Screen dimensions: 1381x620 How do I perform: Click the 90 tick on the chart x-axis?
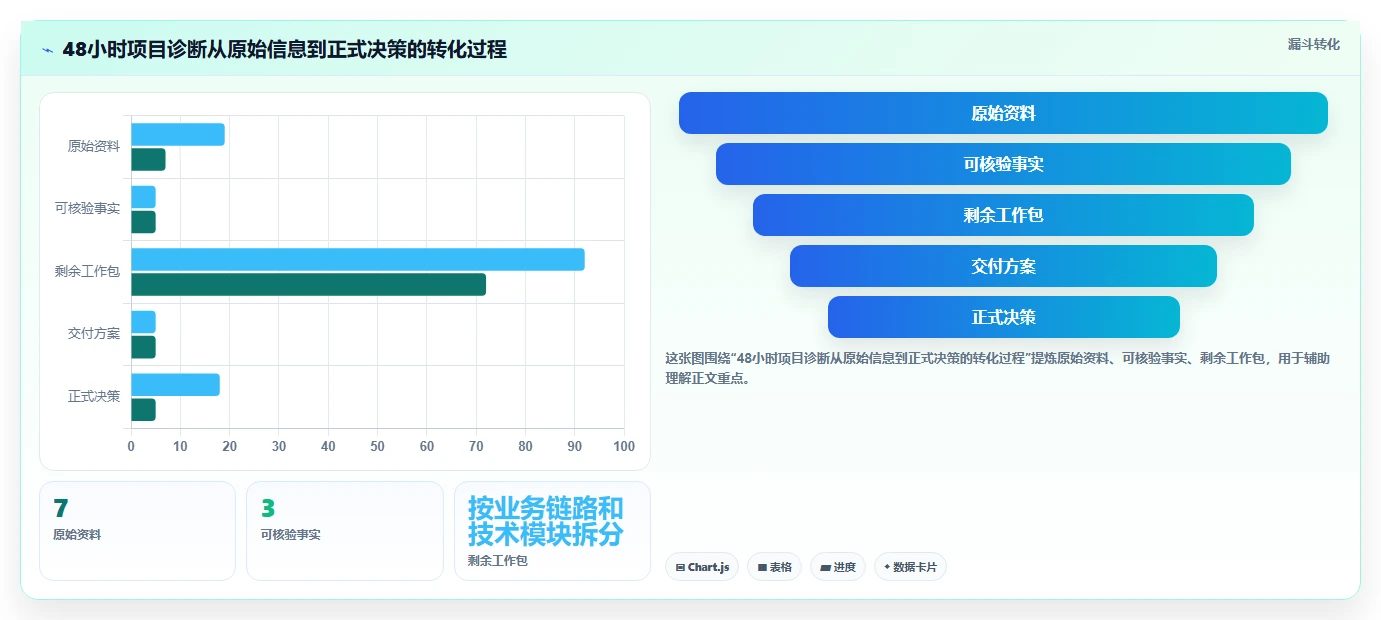575,446
